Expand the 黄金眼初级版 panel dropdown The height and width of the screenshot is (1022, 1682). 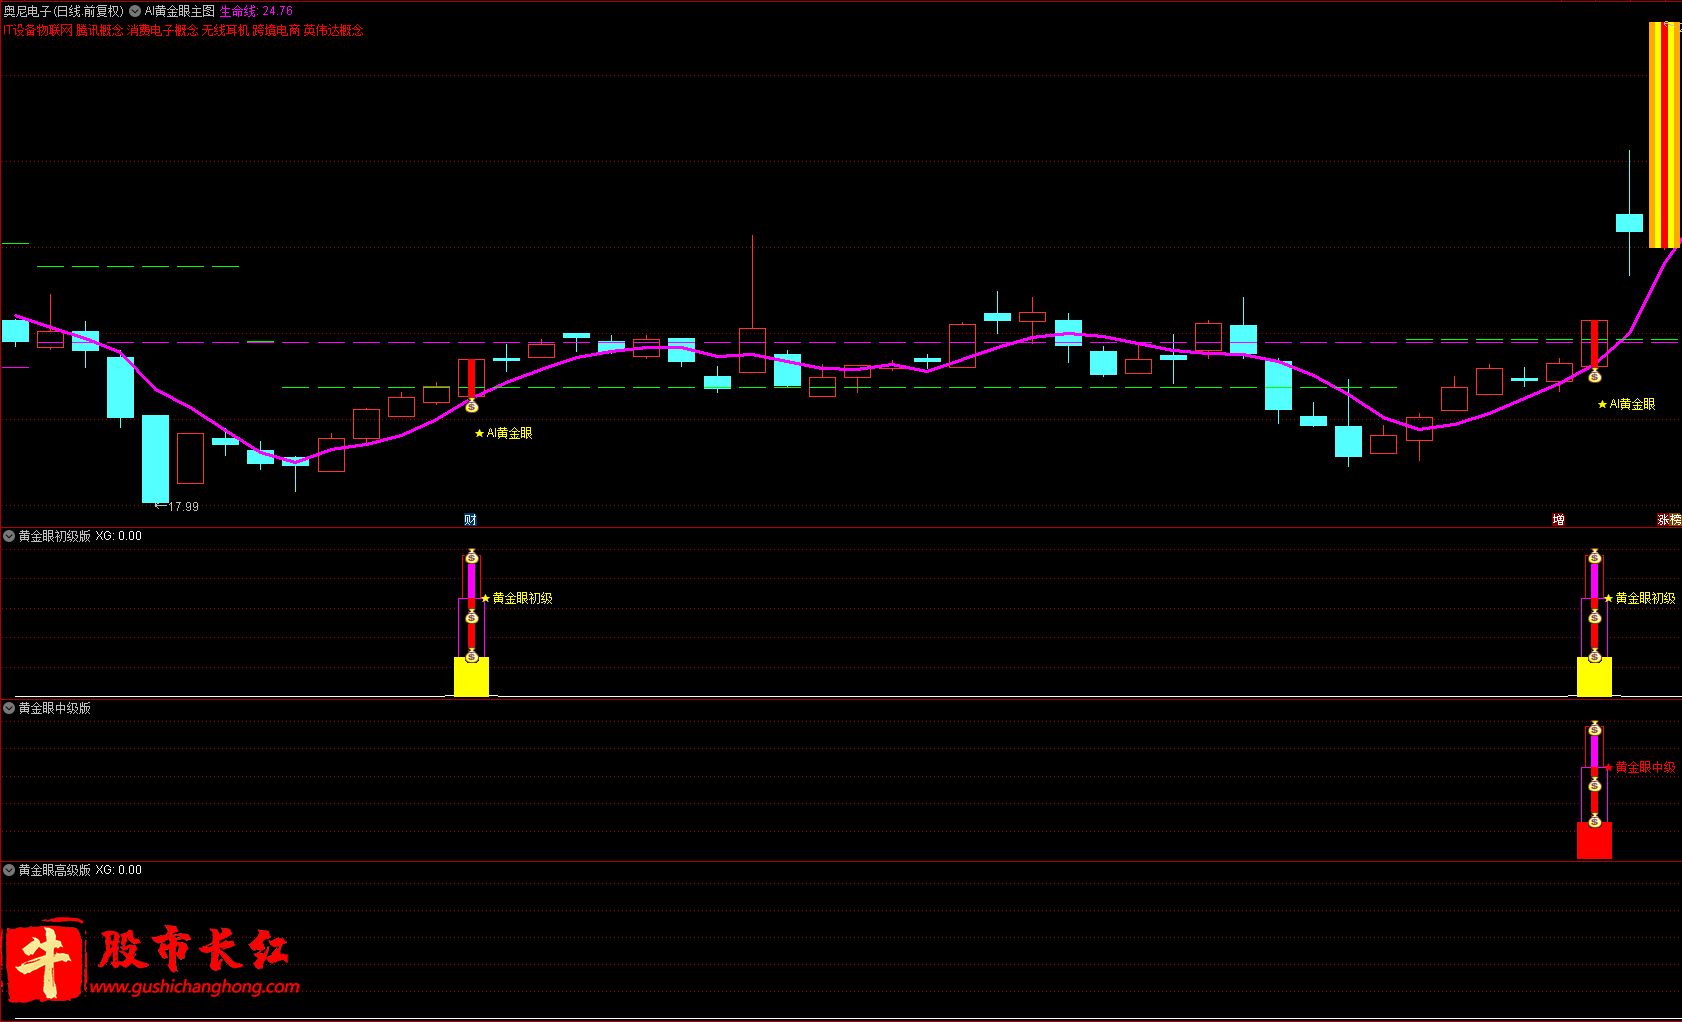(x=9, y=536)
